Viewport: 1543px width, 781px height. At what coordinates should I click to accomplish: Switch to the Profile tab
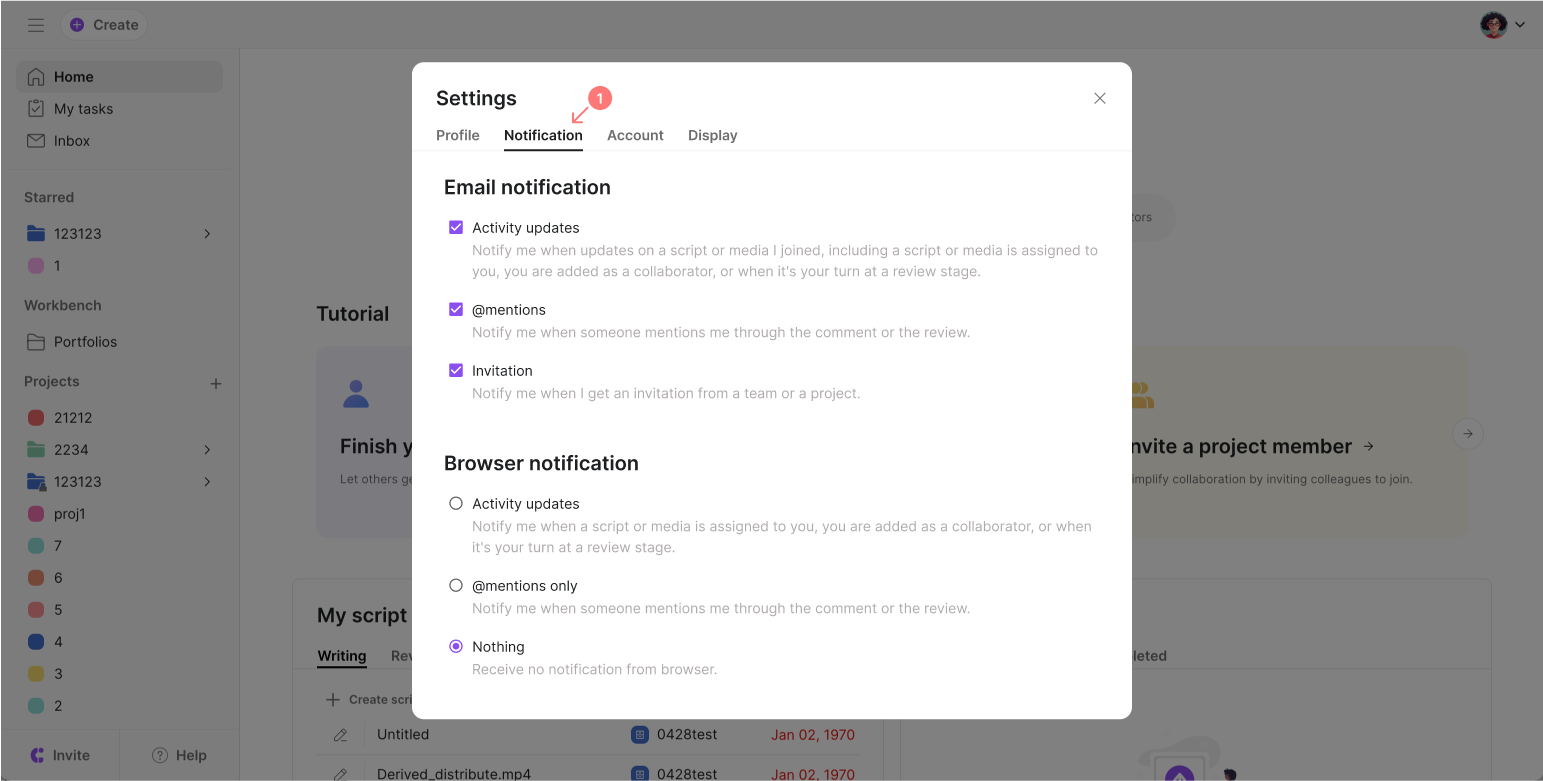click(458, 135)
